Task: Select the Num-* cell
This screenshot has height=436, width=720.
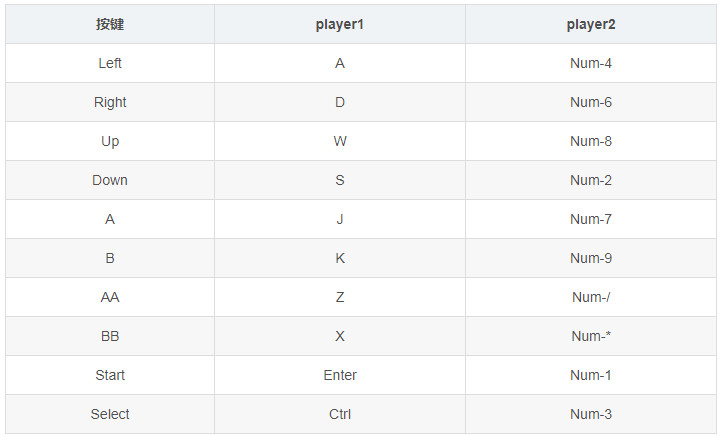Action: (591, 336)
